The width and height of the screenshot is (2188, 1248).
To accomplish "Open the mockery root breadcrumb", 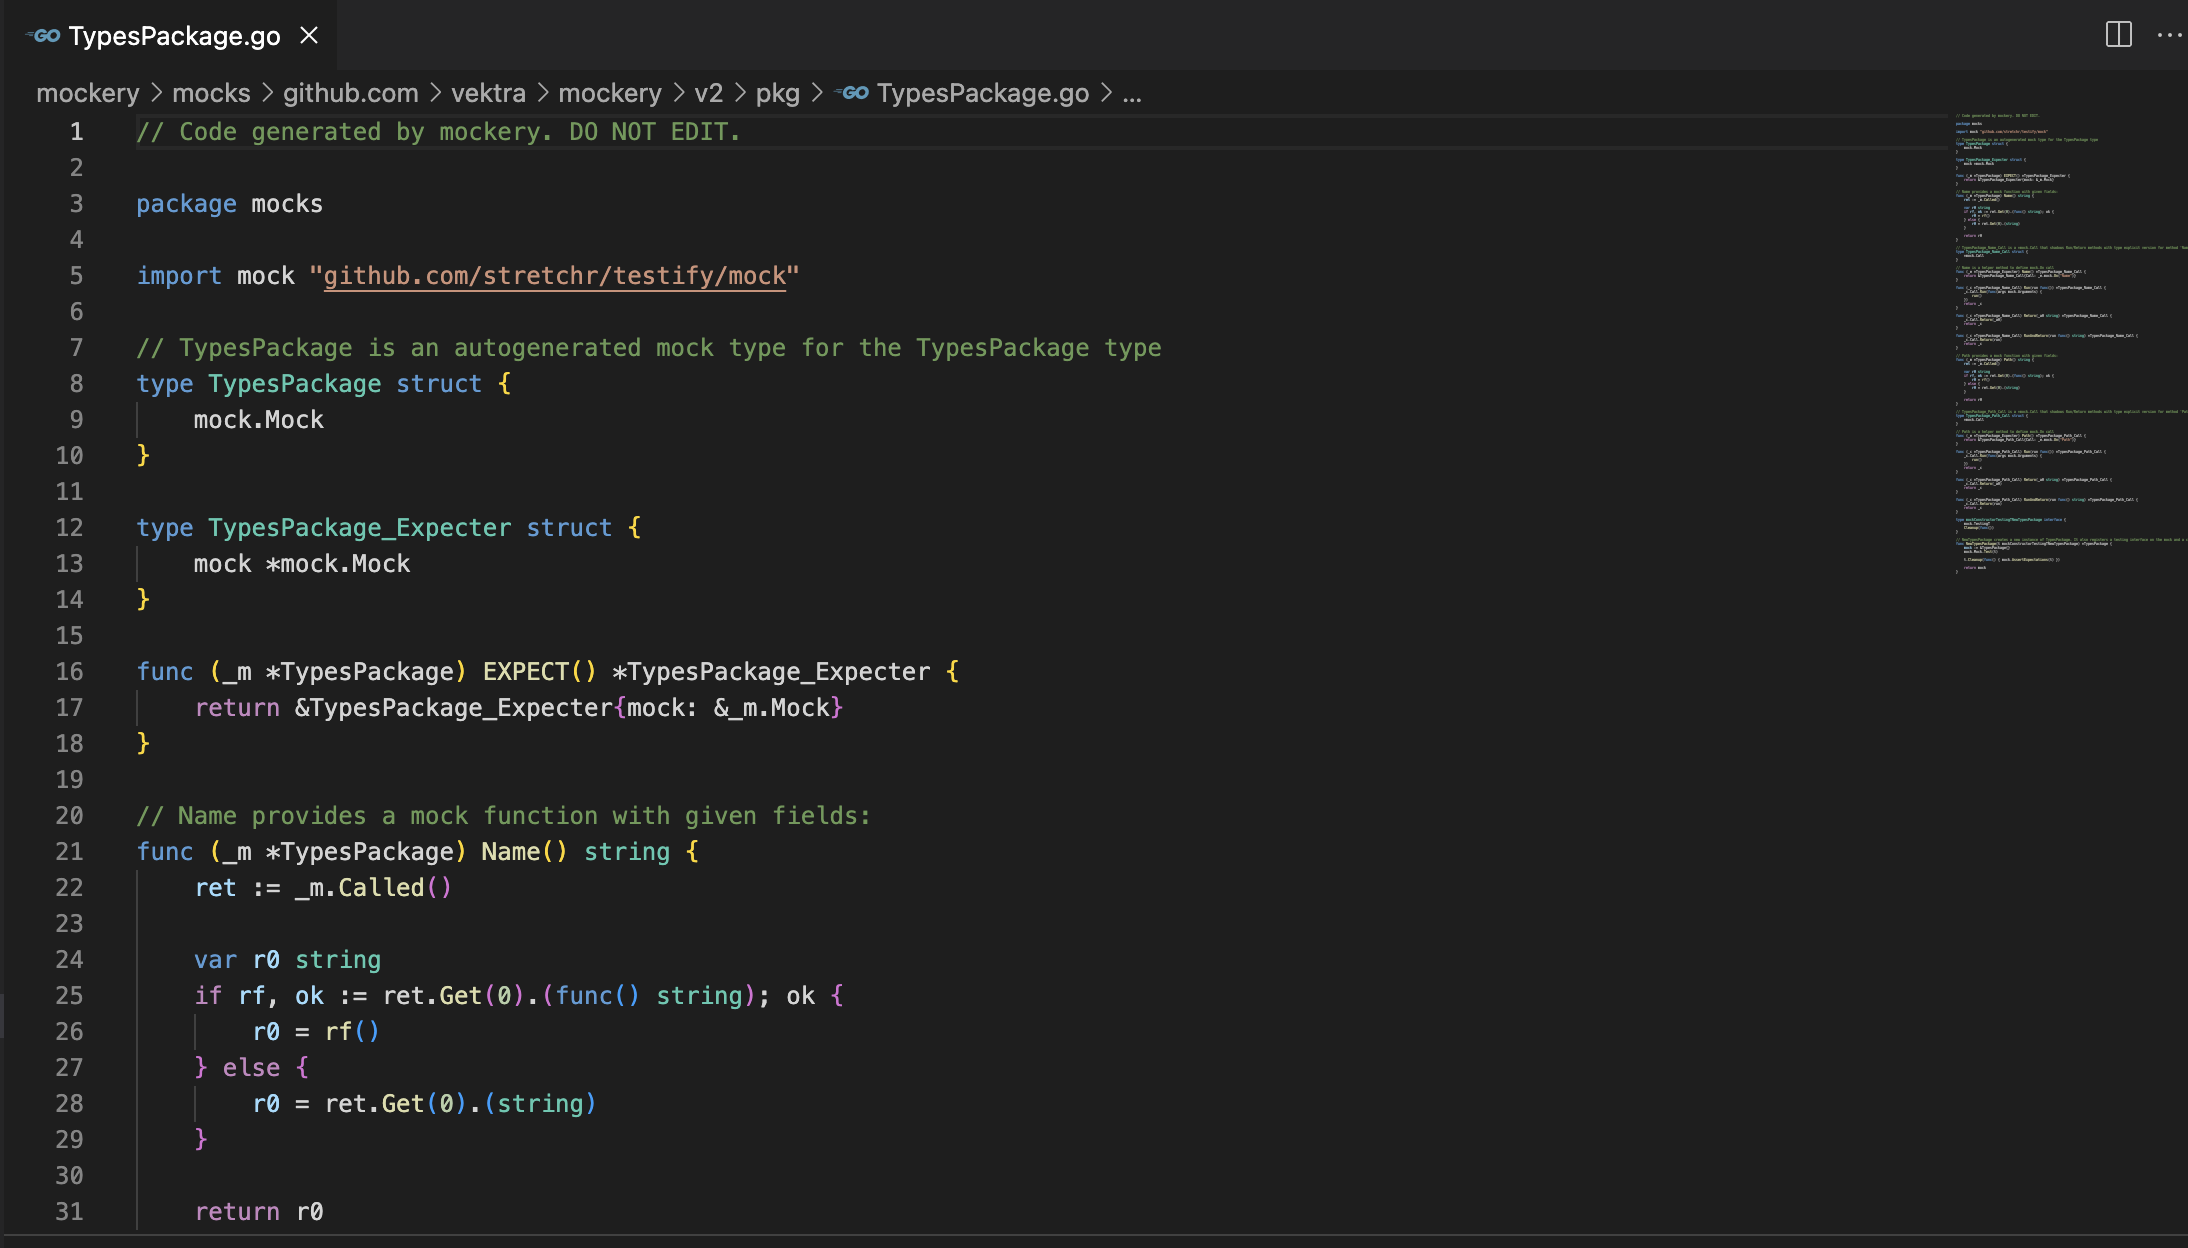I will [x=88, y=93].
